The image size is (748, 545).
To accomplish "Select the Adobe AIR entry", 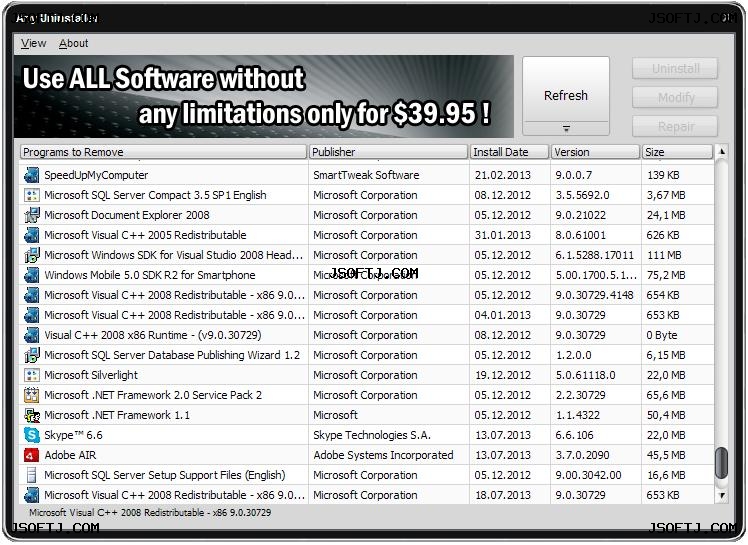I will point(367,455).
